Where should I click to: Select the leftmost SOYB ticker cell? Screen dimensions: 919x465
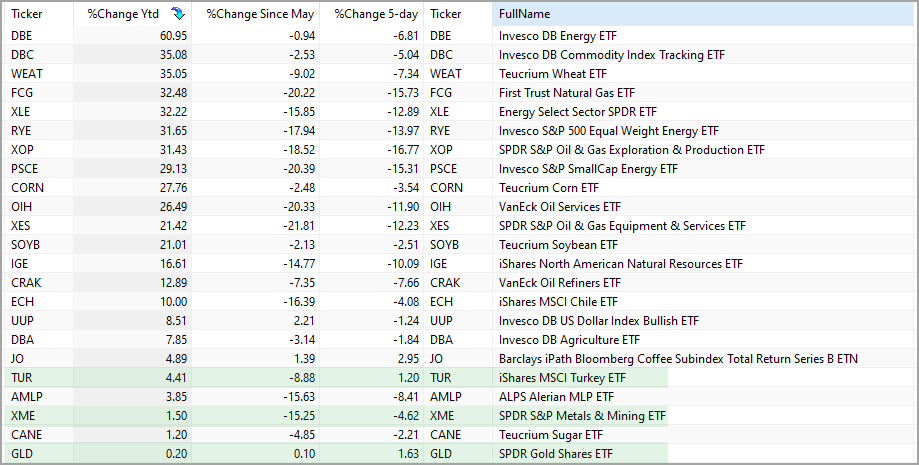(x=25, y=245)
